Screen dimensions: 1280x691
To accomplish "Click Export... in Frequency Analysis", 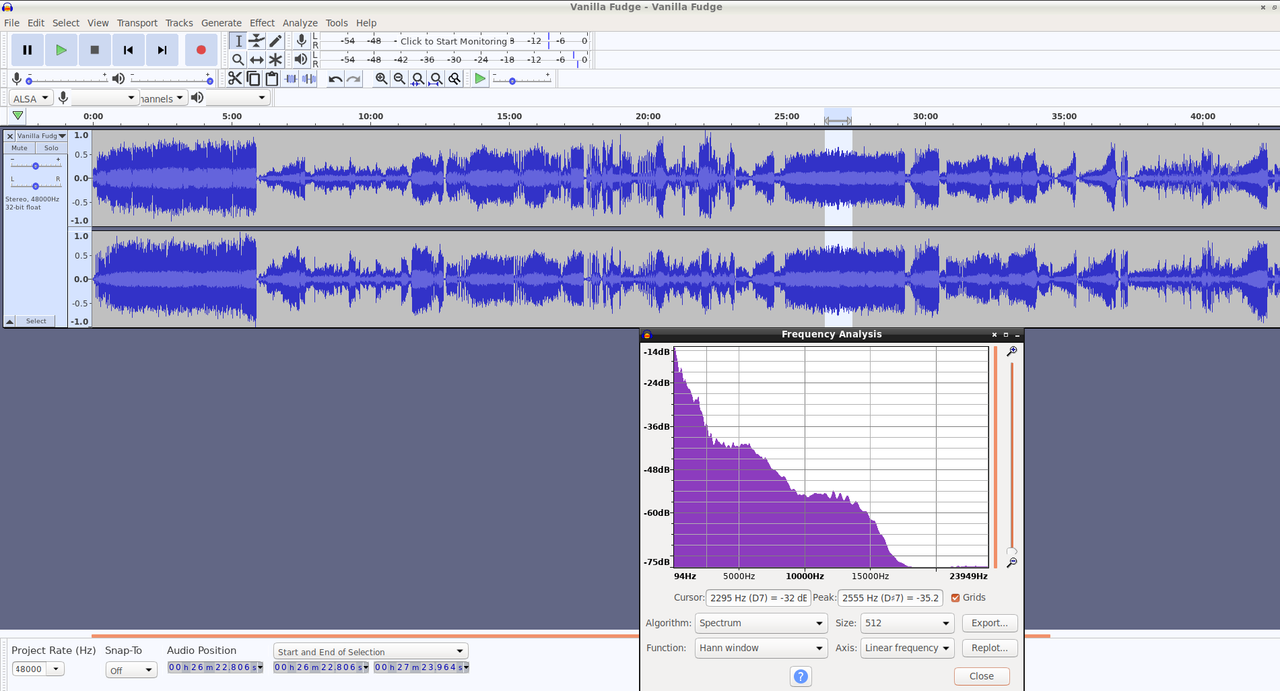I will [990, 623].
